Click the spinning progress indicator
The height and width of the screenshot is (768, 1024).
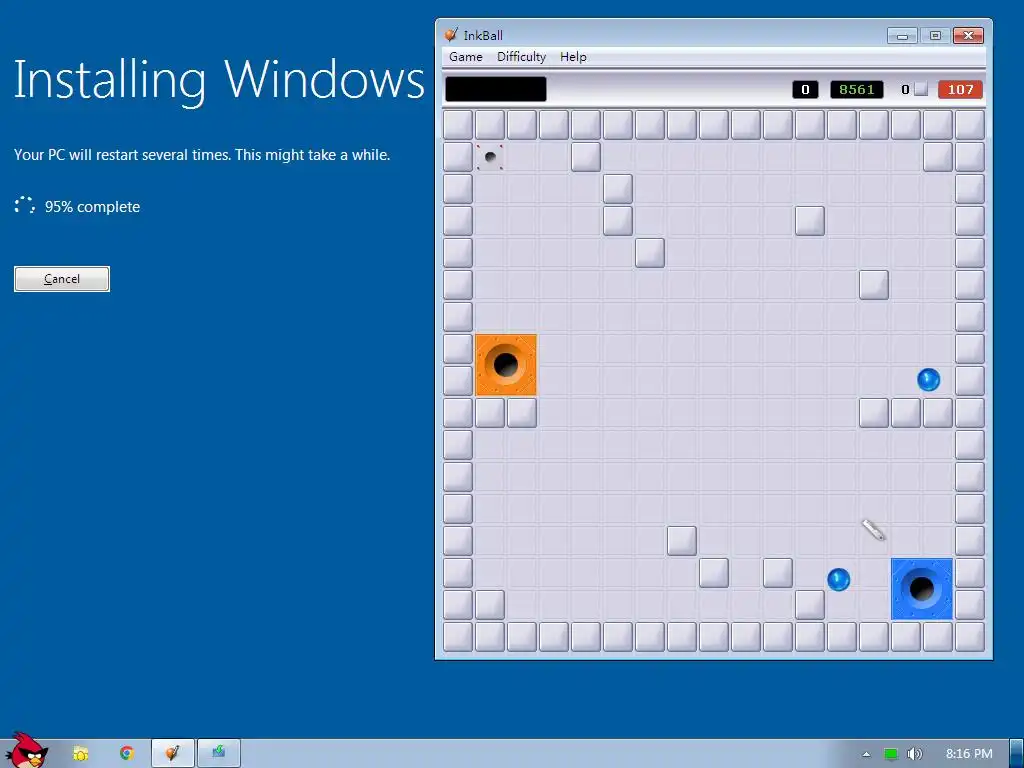[25, 205]
